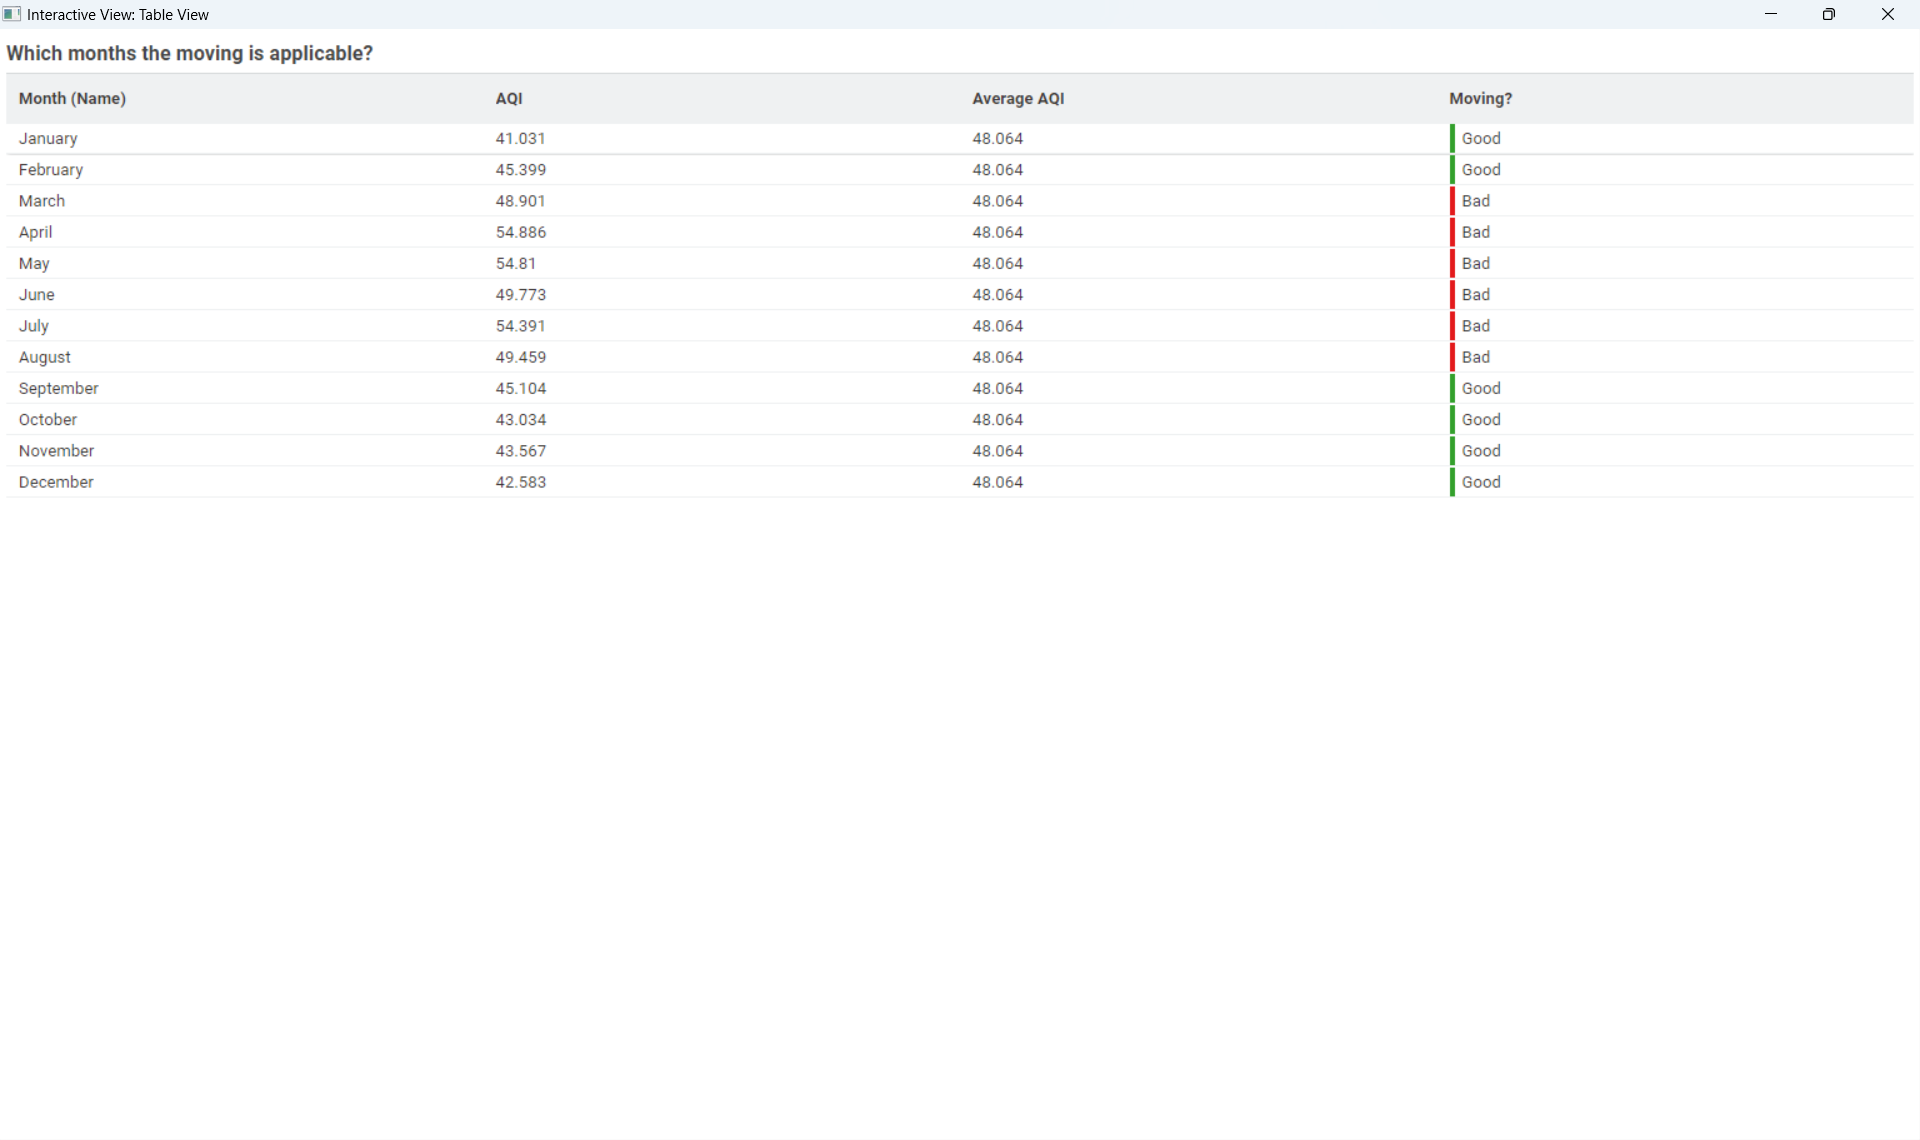The image size is (1920, 1140).
Task: Click the Average AQI column header
Action: click(1018, 99)
